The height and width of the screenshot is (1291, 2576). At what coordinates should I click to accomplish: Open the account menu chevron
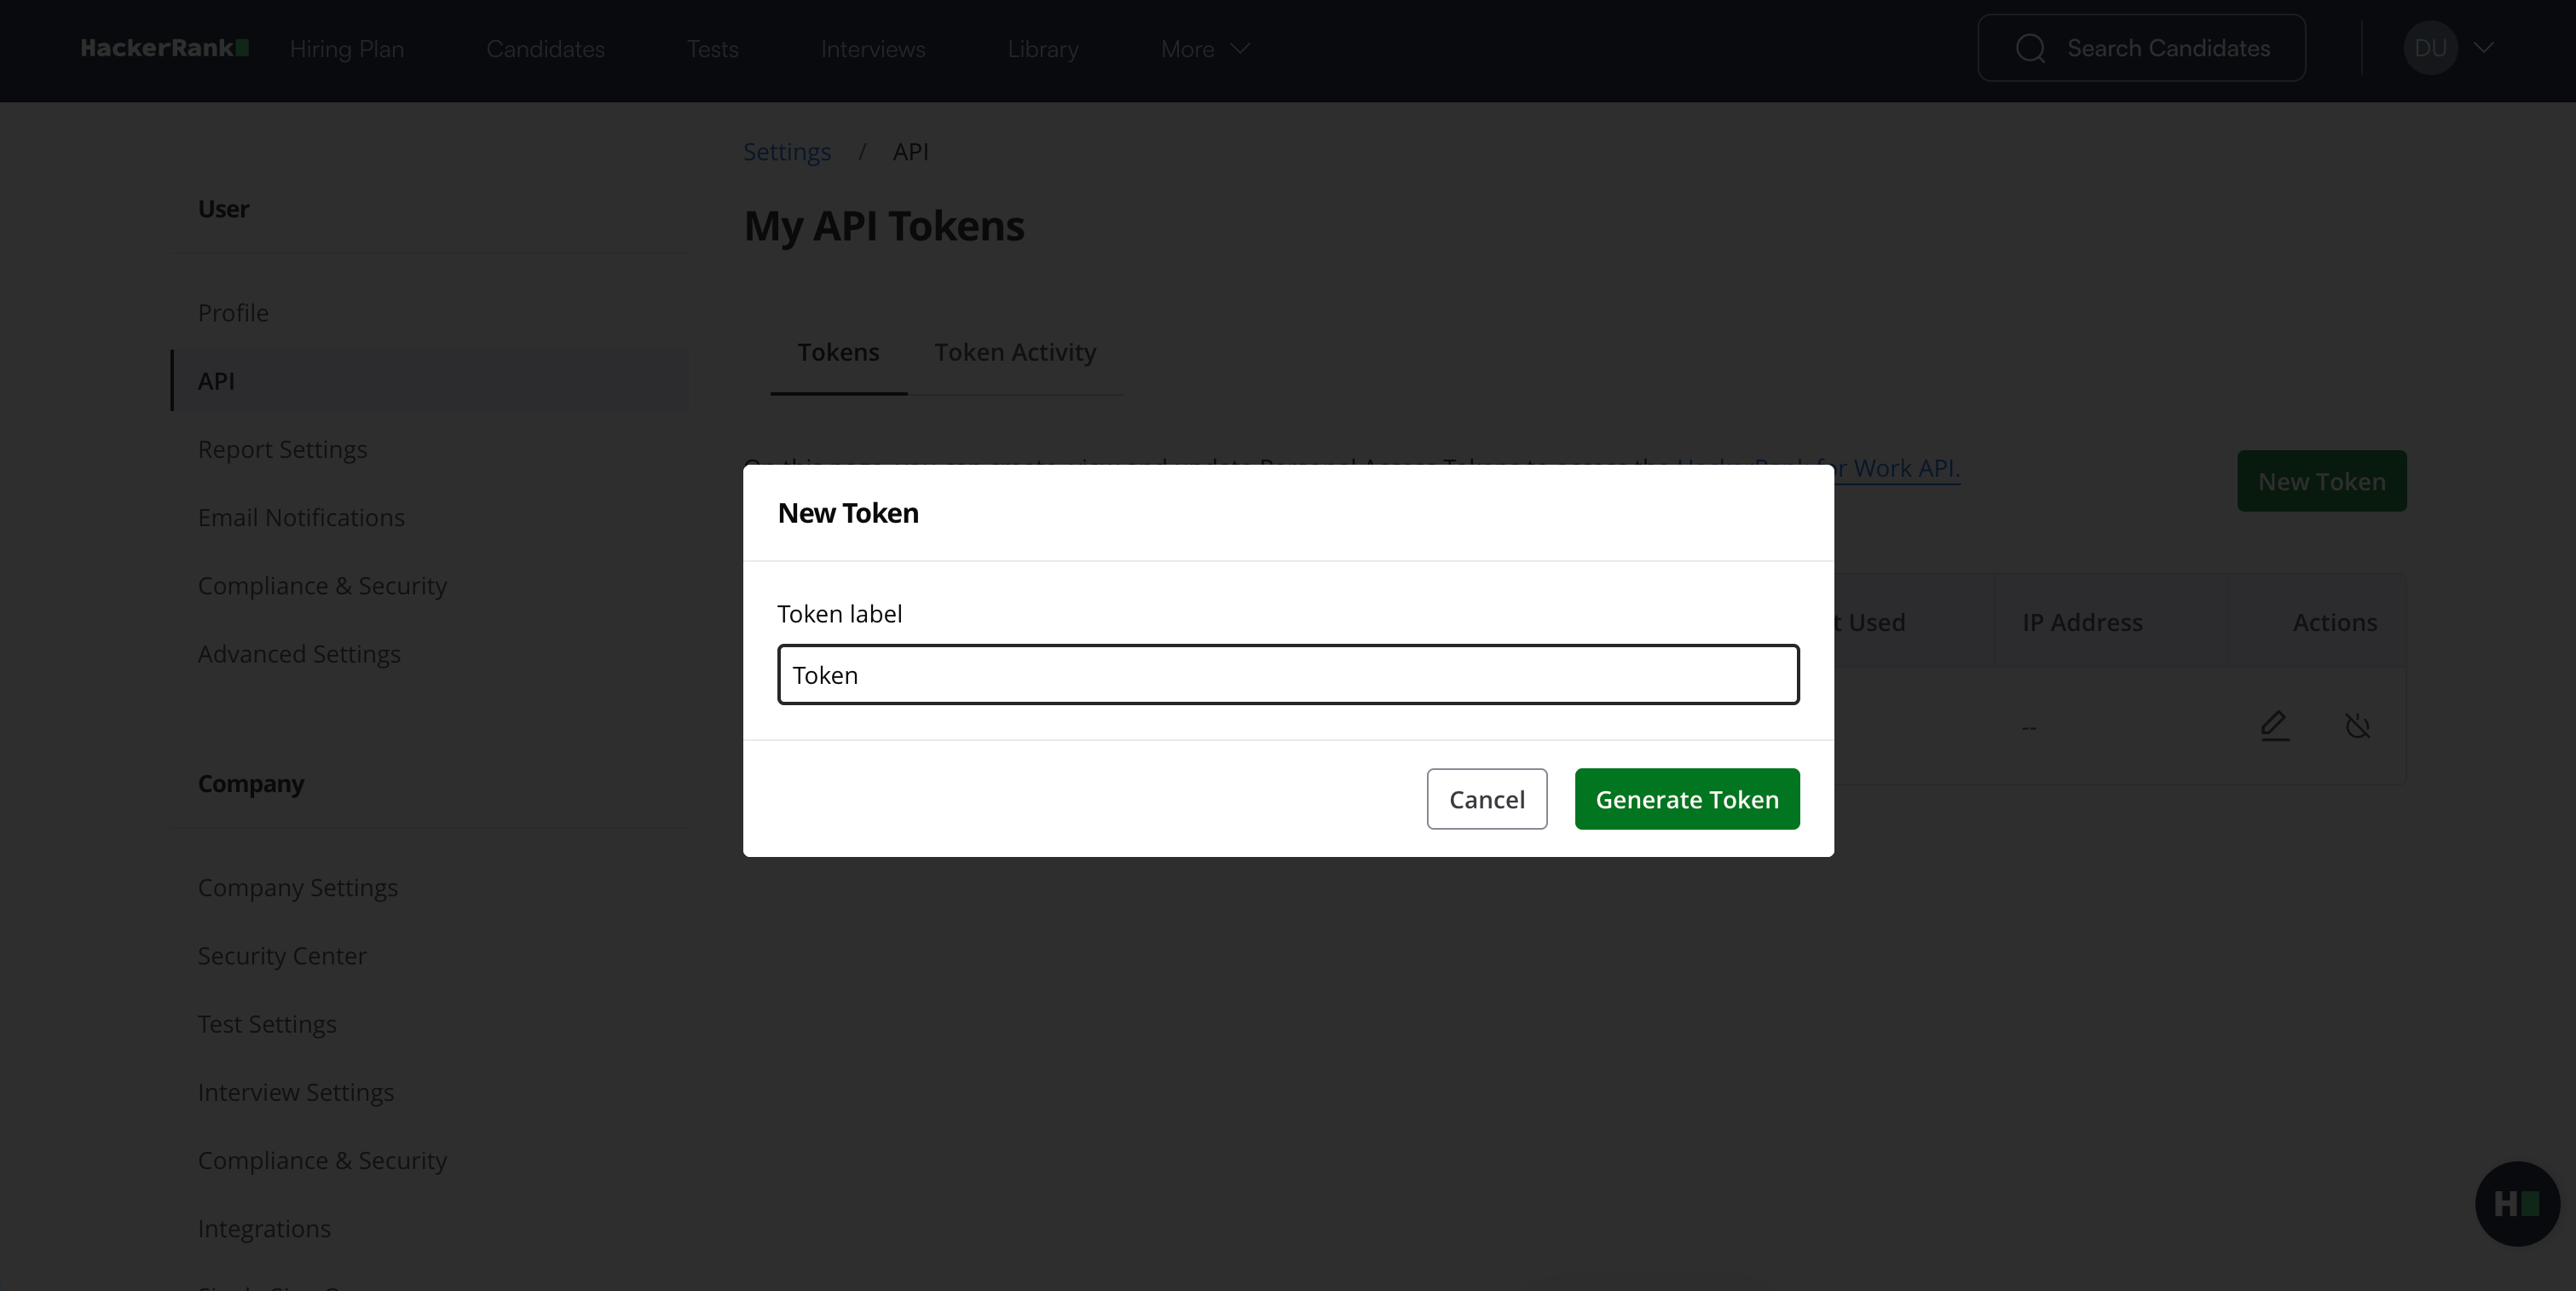2484,48
